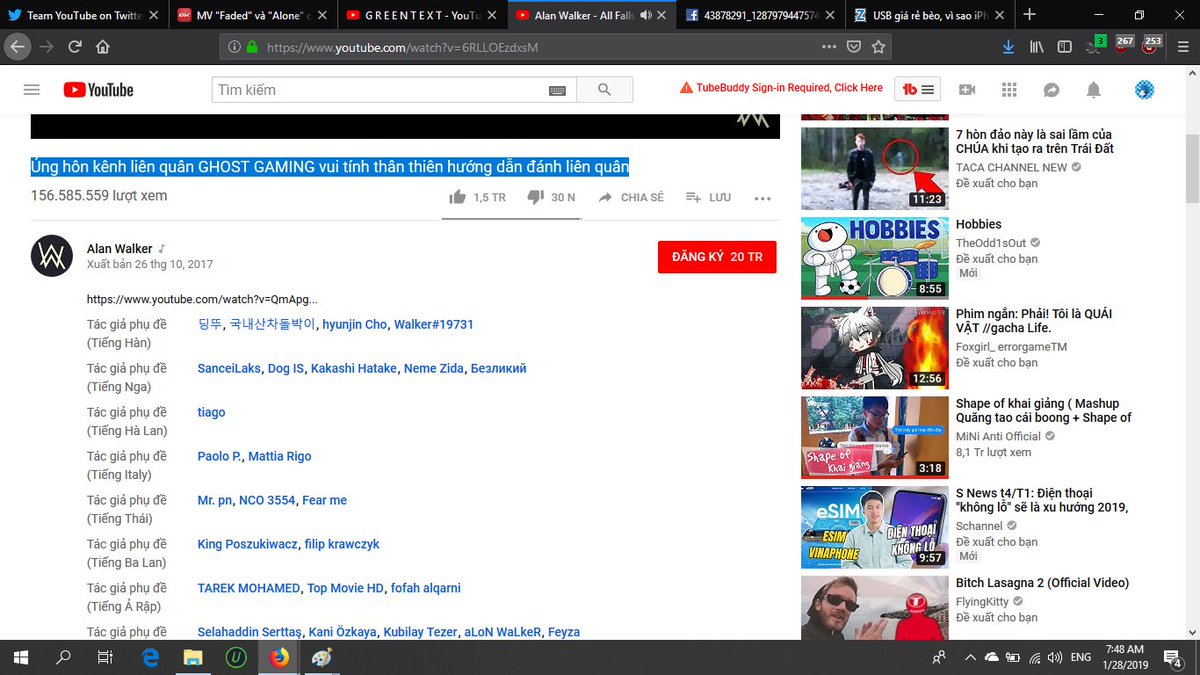Open the extension icon showing badge 253
Image resolution: width=1200 pixels, height=675 pixels.
pyautogui.click(x=1151, y=45)
